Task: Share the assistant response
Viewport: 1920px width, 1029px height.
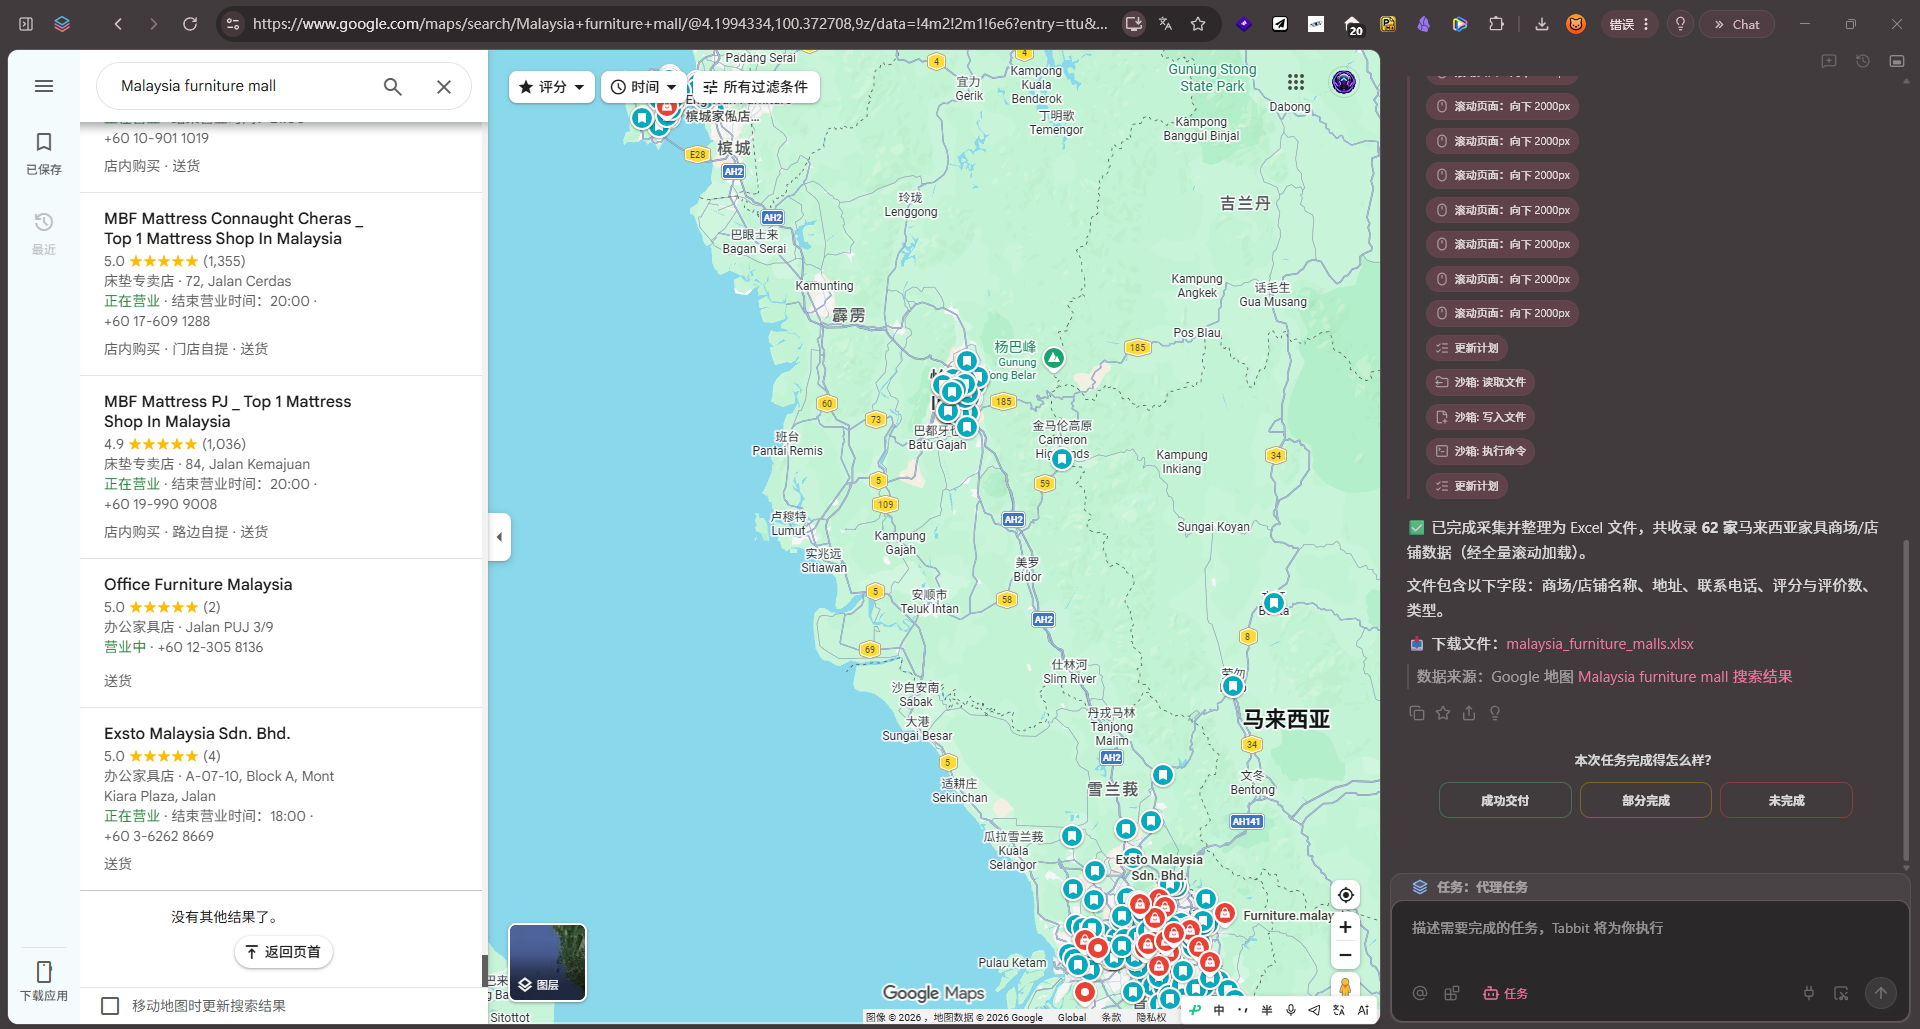Action: tap(1469, 713)
